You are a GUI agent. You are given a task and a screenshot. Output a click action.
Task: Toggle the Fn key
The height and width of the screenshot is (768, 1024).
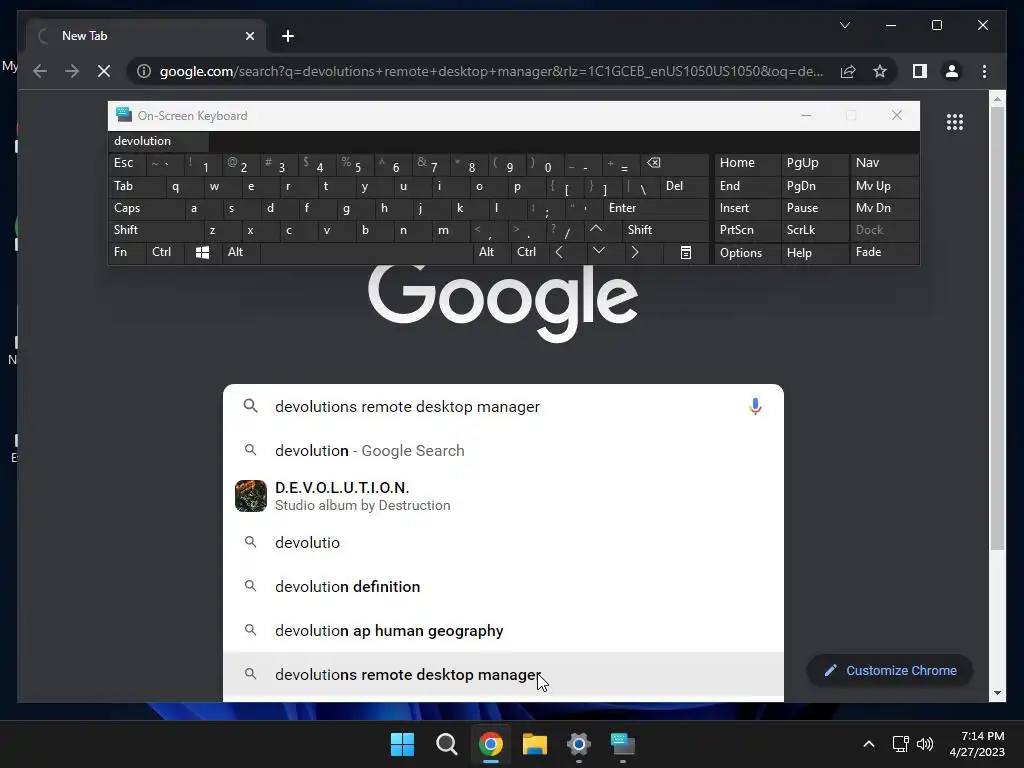point(127,253)
